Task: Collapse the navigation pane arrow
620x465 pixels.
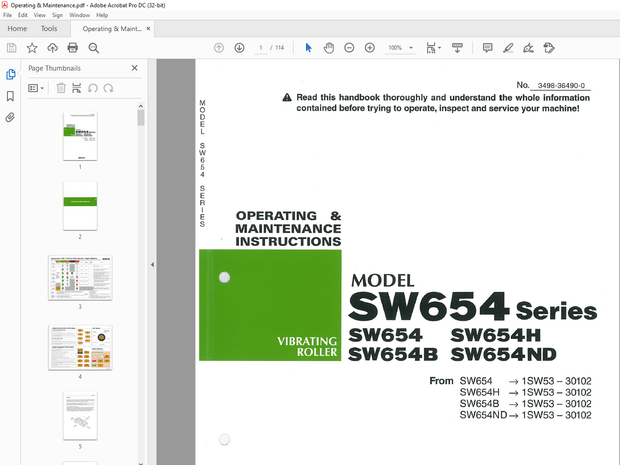Action: tap(152, 265)
